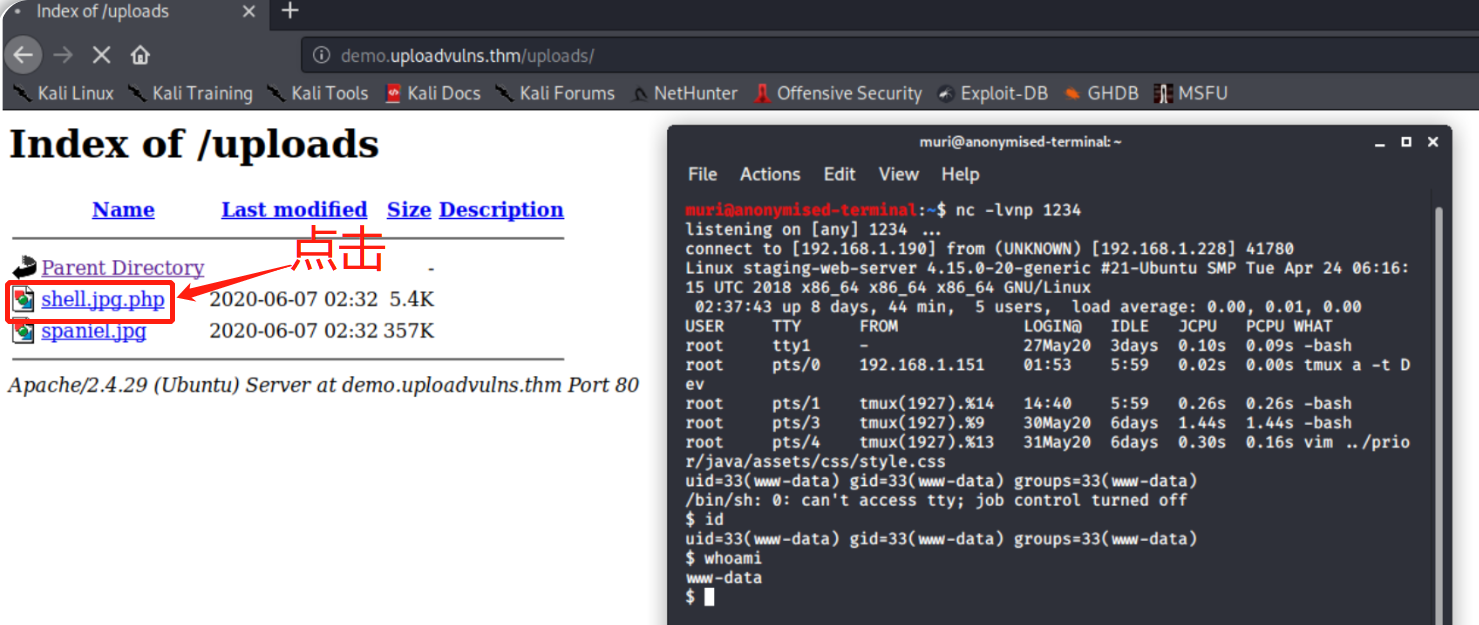Click the browser forward arrow button
The width and height of the screenshot is (1479, 625).
(x=63, y=55)
